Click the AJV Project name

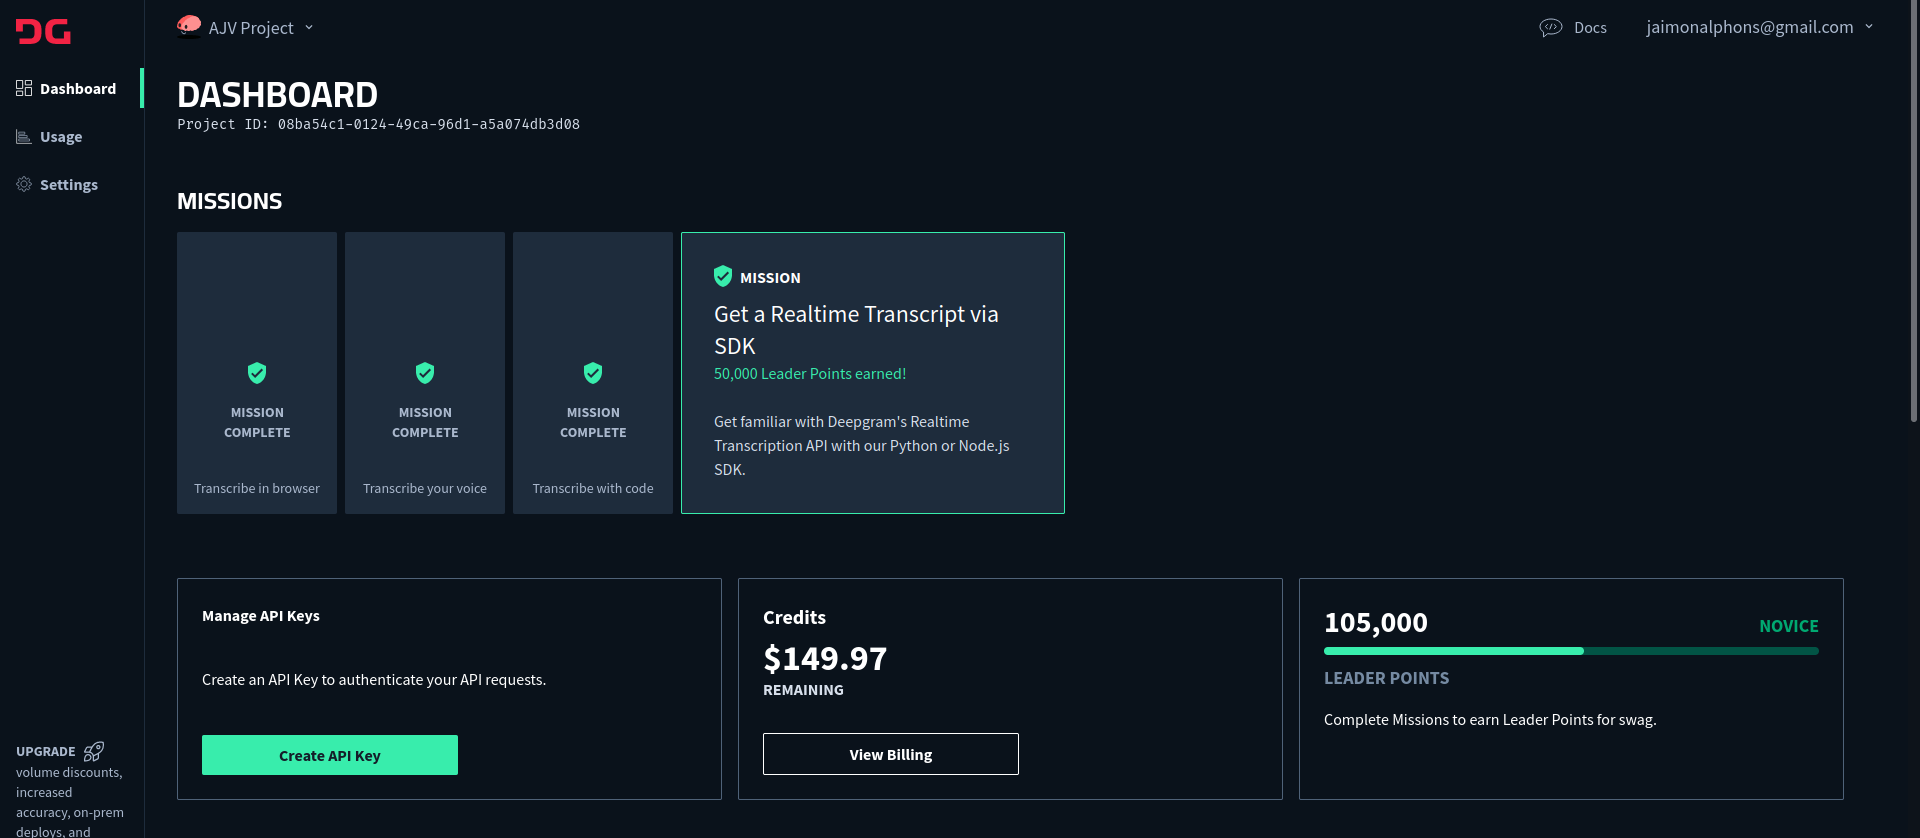pos(251,28)
